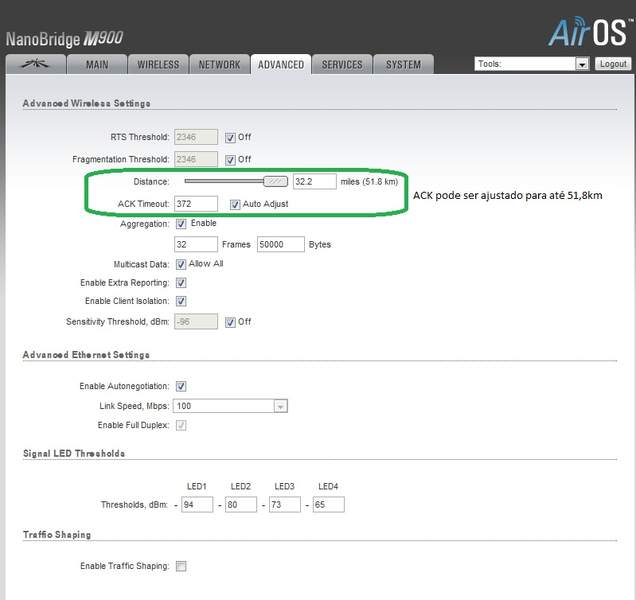Click the Sensitivity Threshold dBm field
Viewport: 636px width, 600px height.
(x=196, y=322)
